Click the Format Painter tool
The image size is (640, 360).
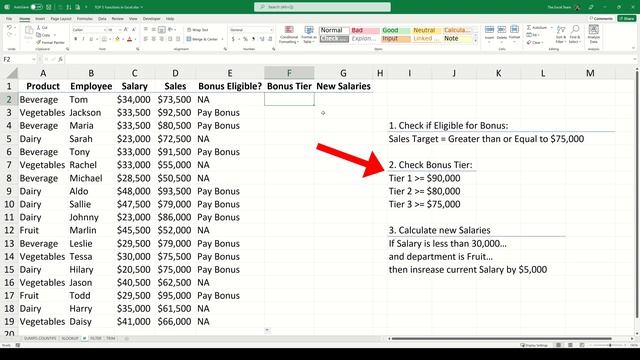[x=51, y=42]
